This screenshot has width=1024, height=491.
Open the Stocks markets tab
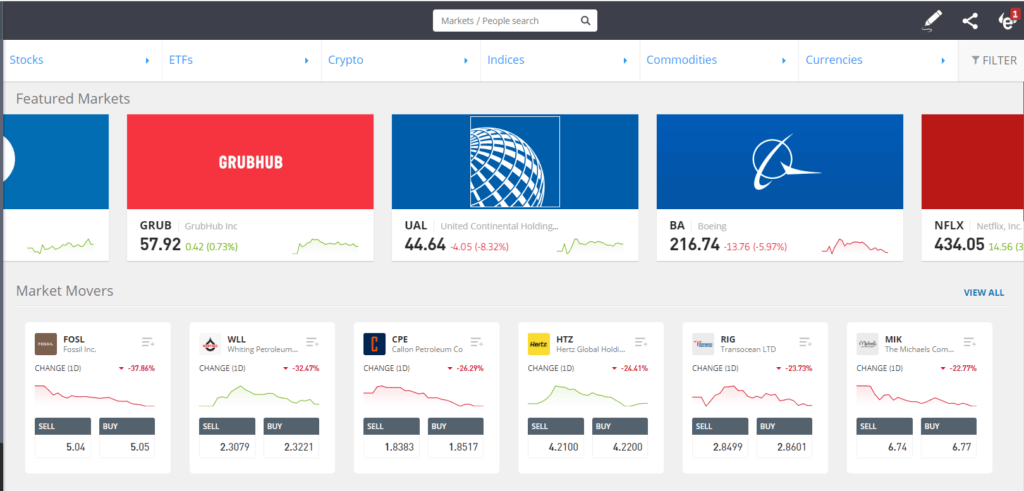coord(26,60)
